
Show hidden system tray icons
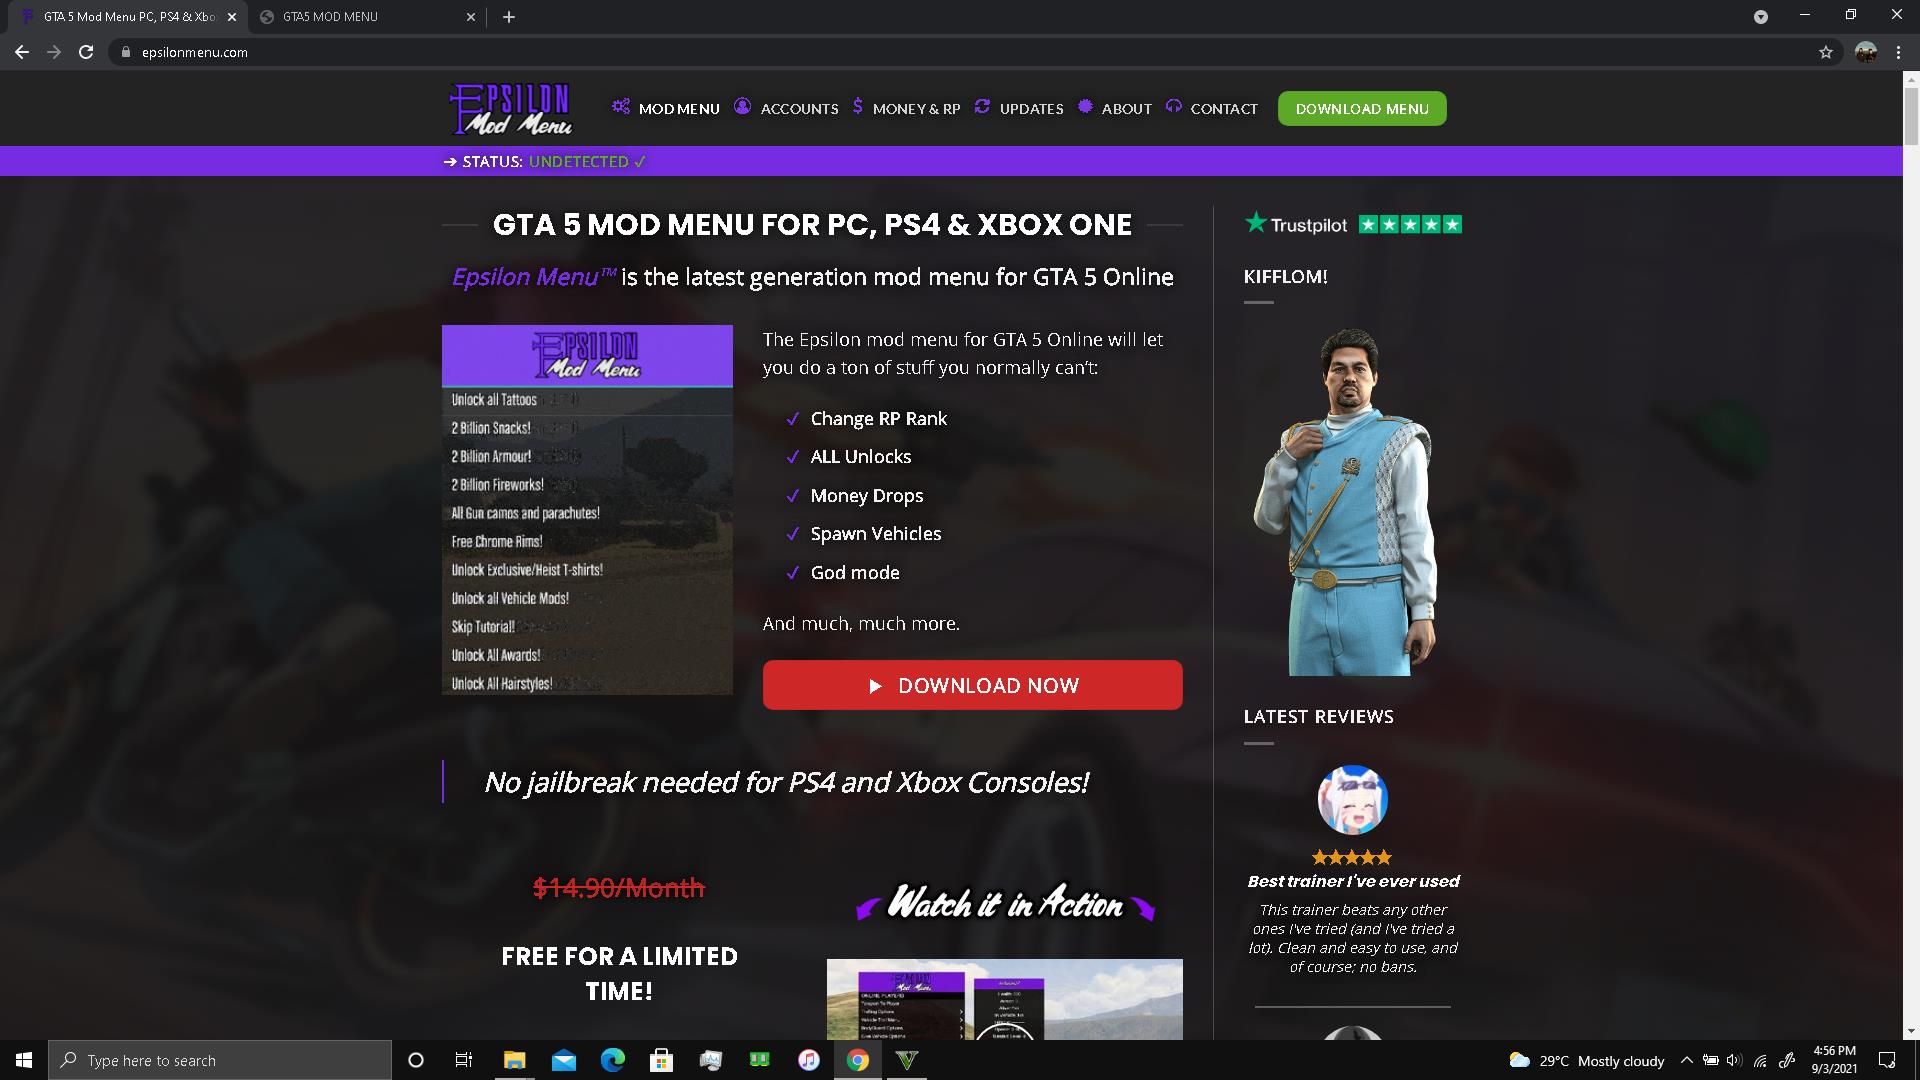click(1686, 1060)
